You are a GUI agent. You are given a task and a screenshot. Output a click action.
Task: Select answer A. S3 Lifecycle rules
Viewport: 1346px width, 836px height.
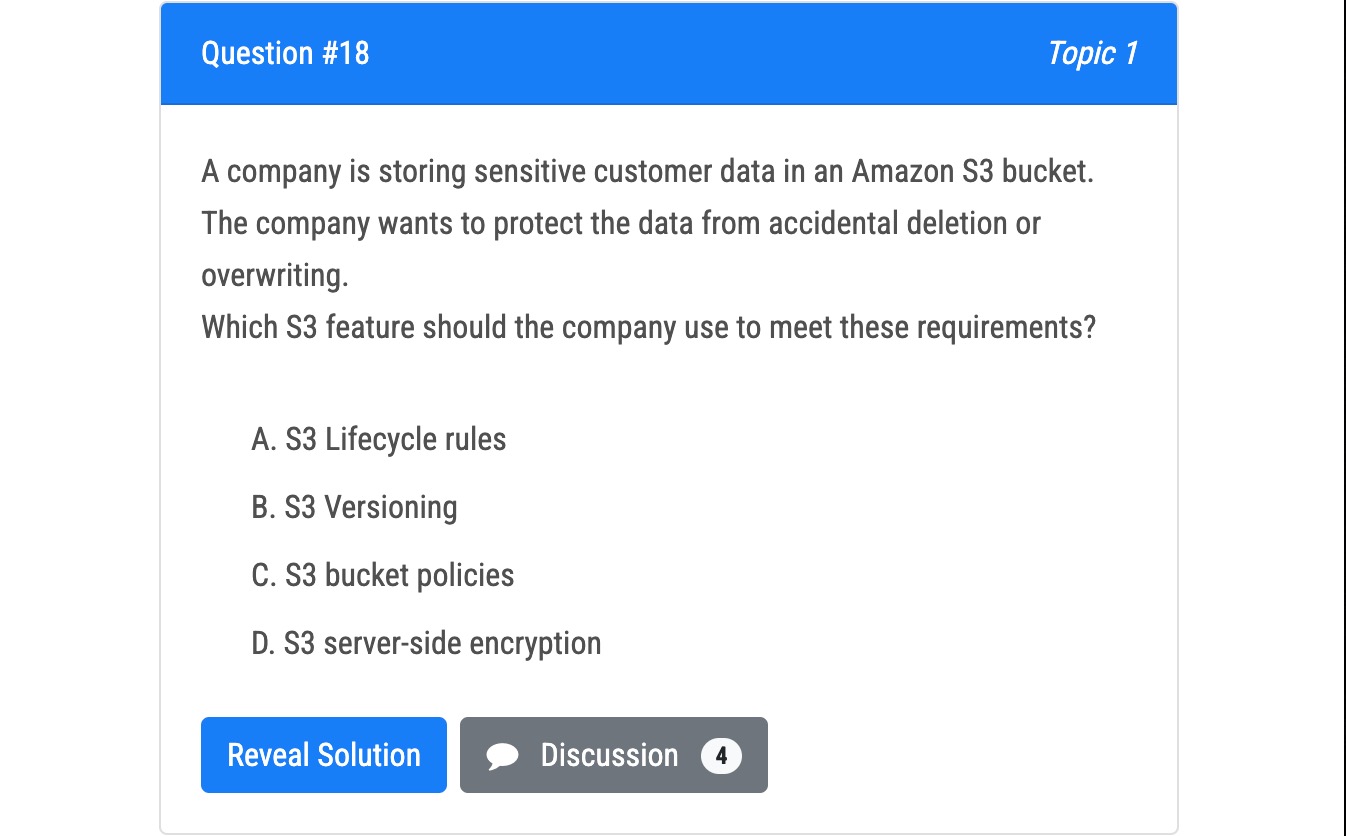tap(379, 439)
